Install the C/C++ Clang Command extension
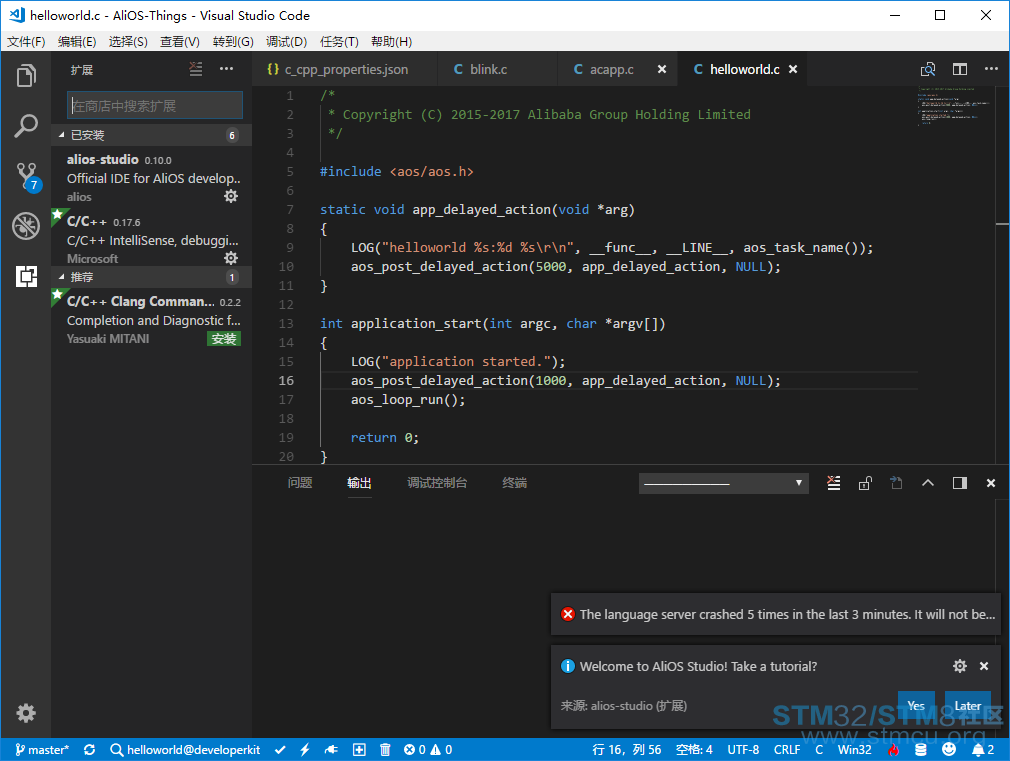This screenshot has height=761, width=1010. [x=224, y=339]
